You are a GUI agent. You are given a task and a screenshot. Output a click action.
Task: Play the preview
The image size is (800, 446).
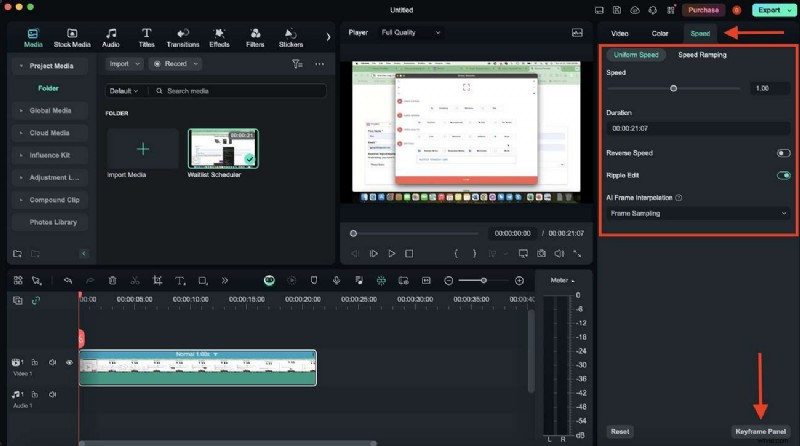click(391, 254)
